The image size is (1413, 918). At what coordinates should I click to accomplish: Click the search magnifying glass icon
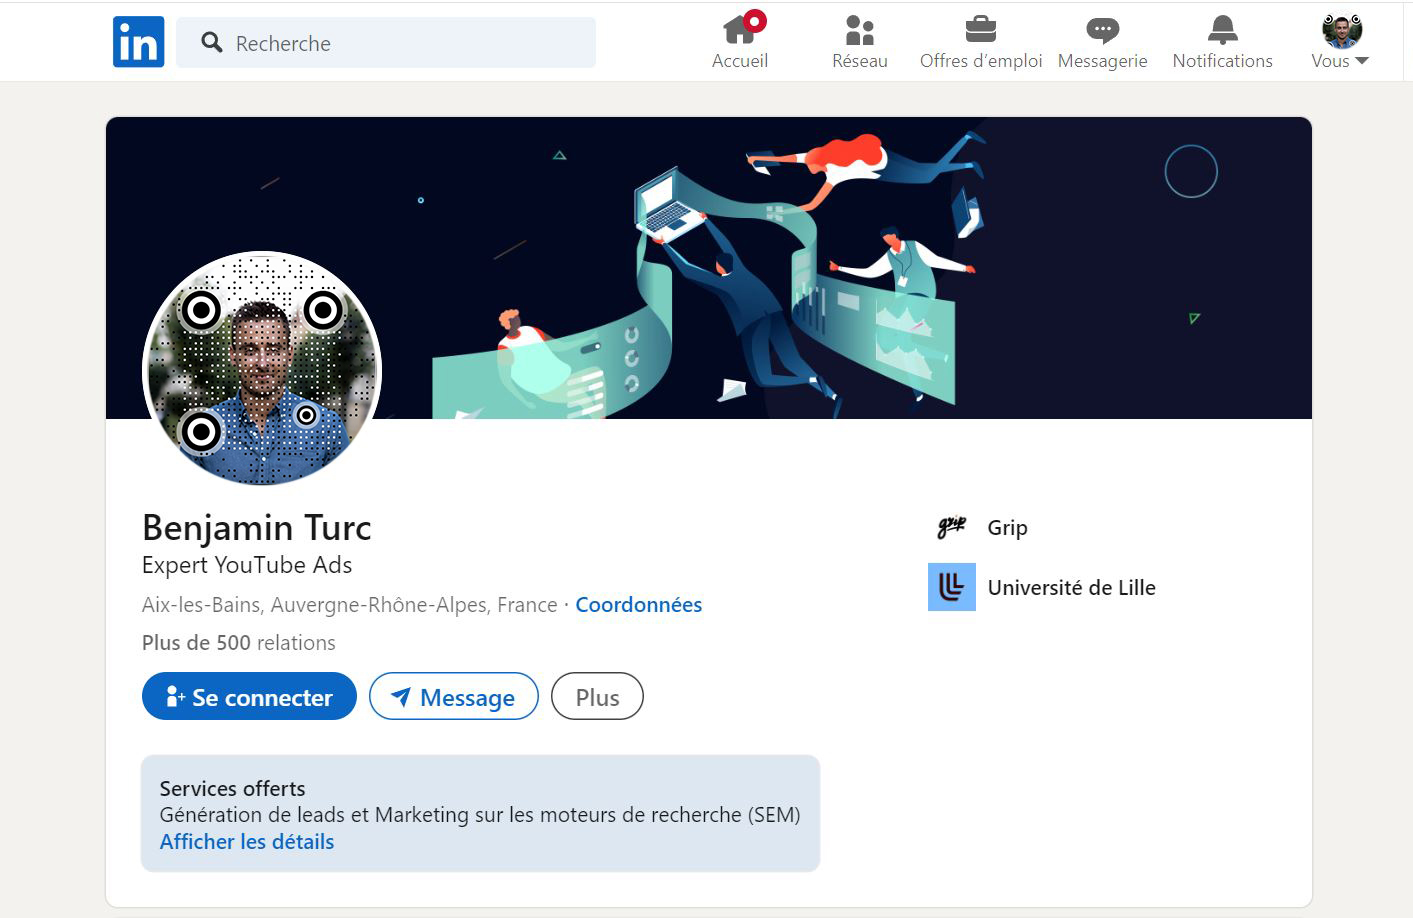211,42
